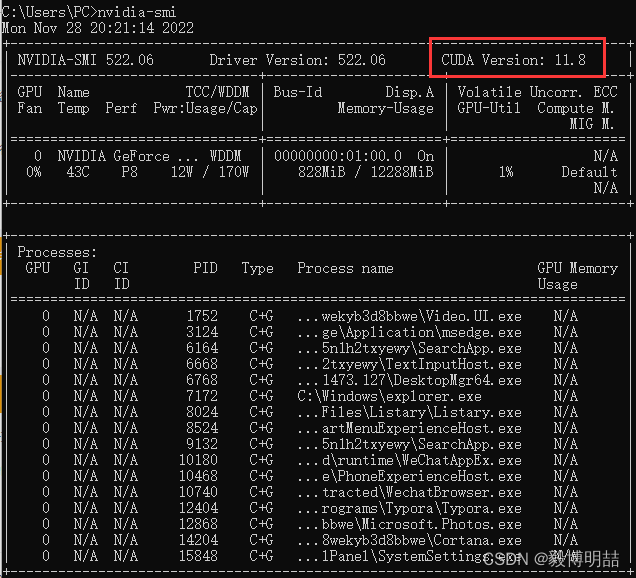This screenshot has width=636, height=578.
Task: Click PID '8024' in process list
Action: [202, 412]
